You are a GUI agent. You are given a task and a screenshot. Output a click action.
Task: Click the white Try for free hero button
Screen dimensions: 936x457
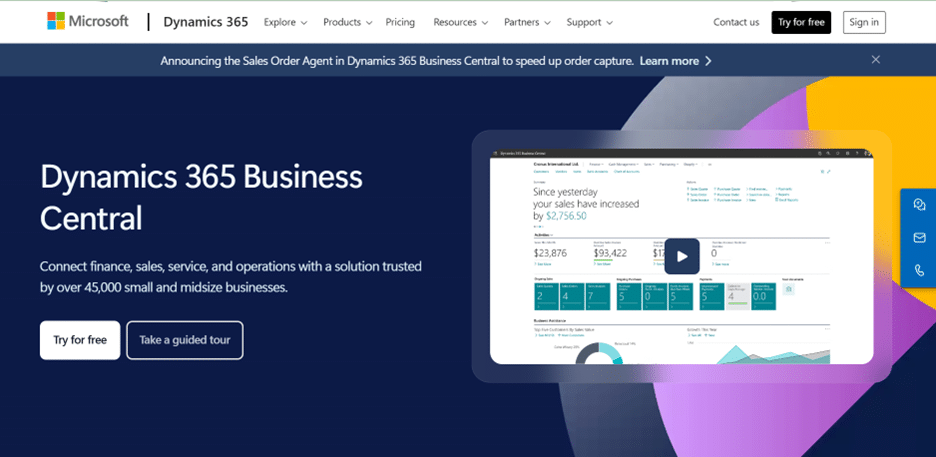click(x=80, y=340)
